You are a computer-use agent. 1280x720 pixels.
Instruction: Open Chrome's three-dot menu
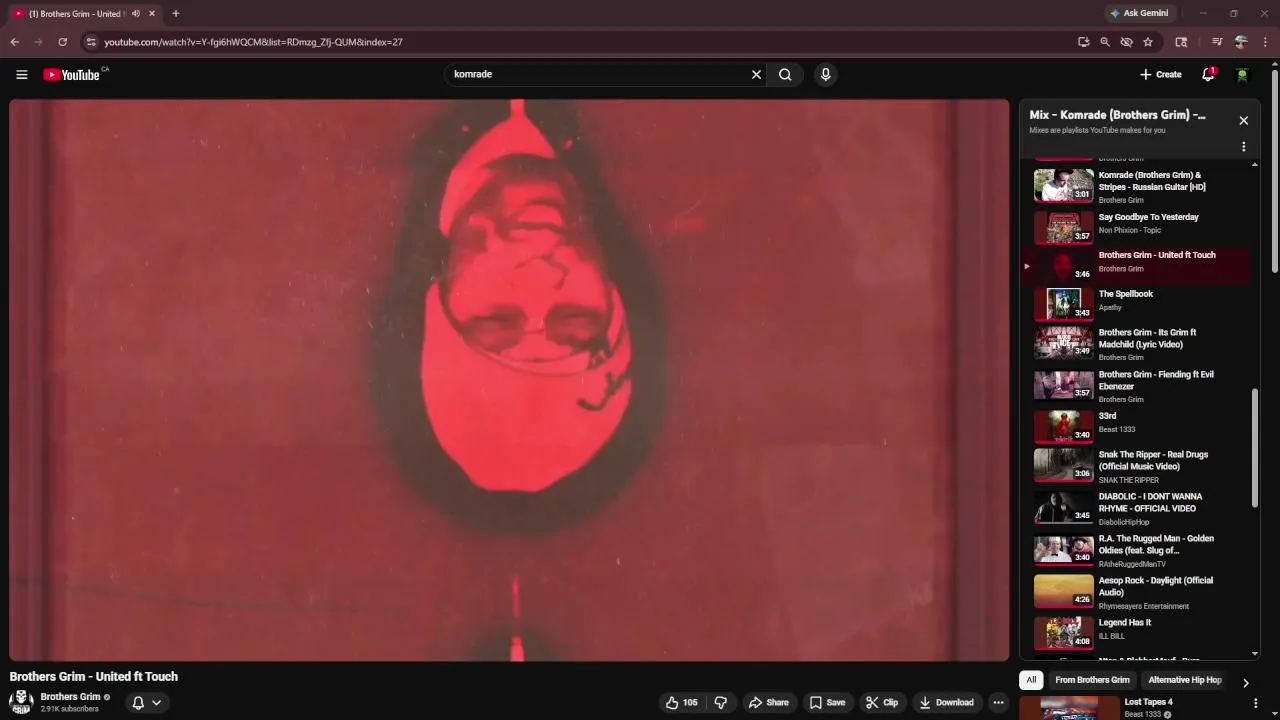point(1265,42)
